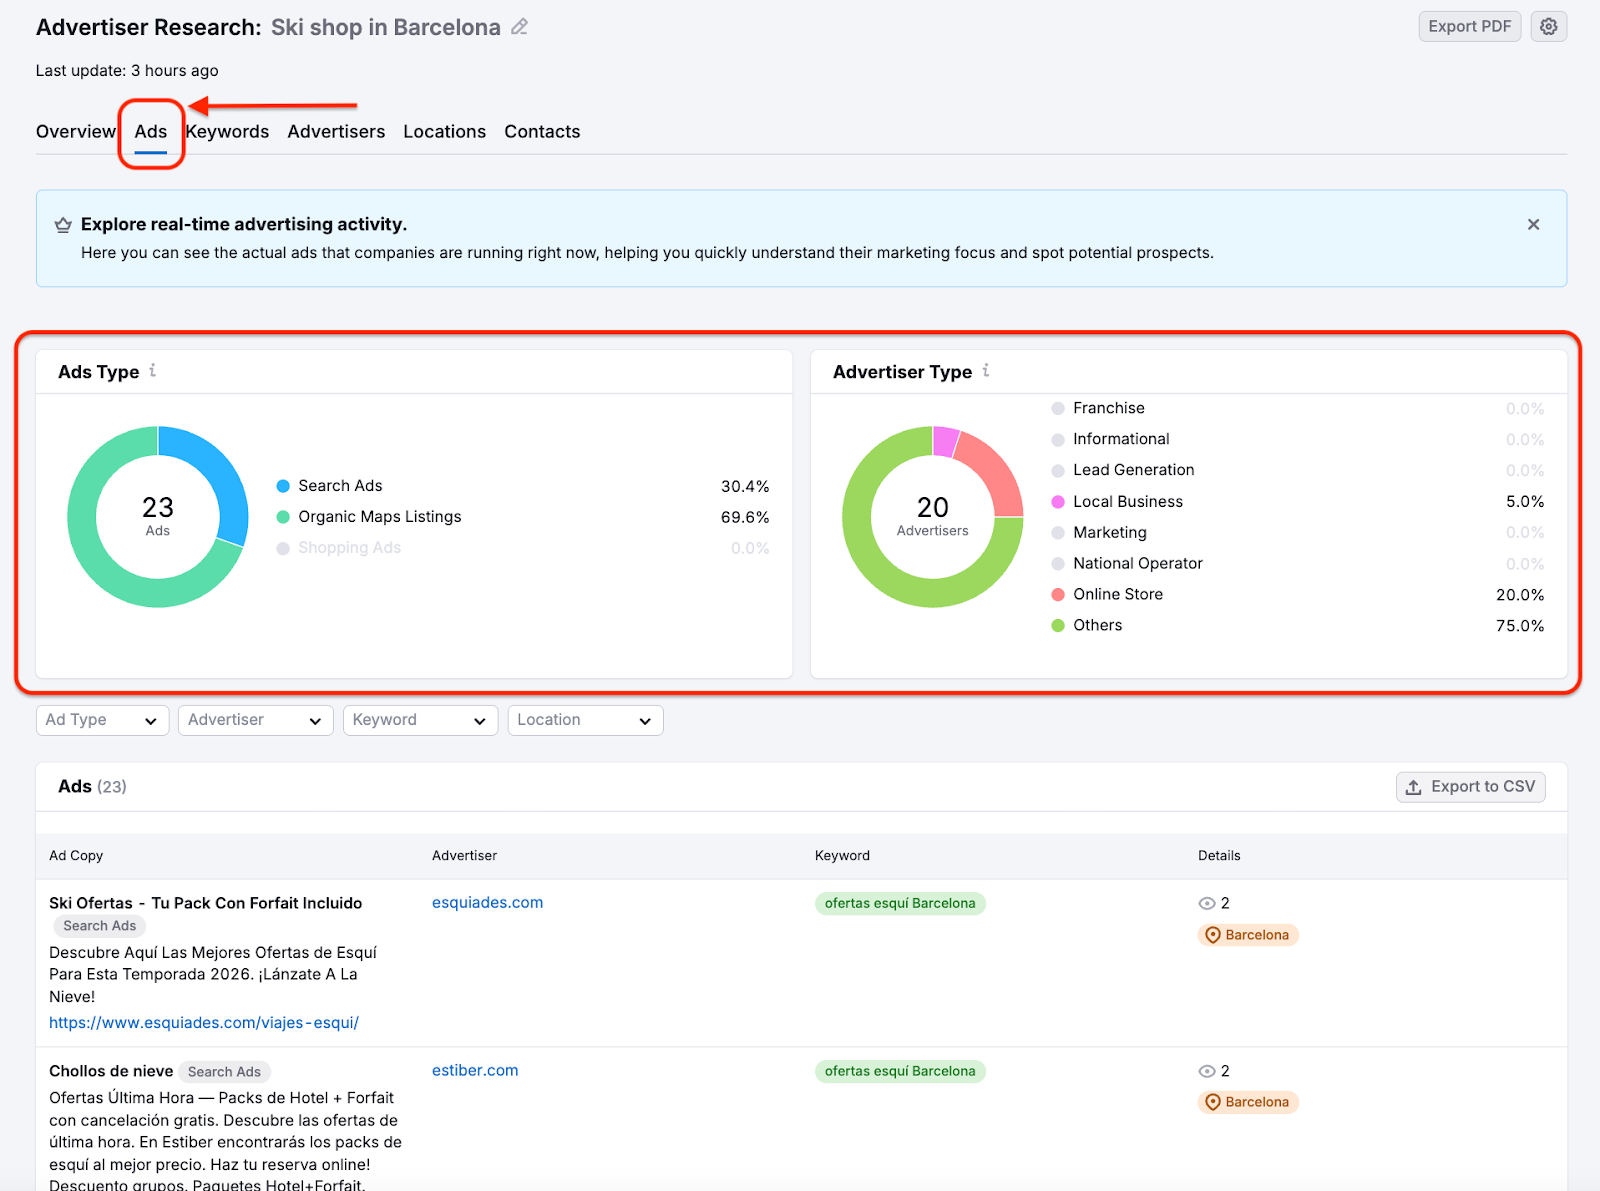The width and height of the screenshot is (1600, 1191).
Task: Click the green Others legend swatch
Action: point(1057,625)
